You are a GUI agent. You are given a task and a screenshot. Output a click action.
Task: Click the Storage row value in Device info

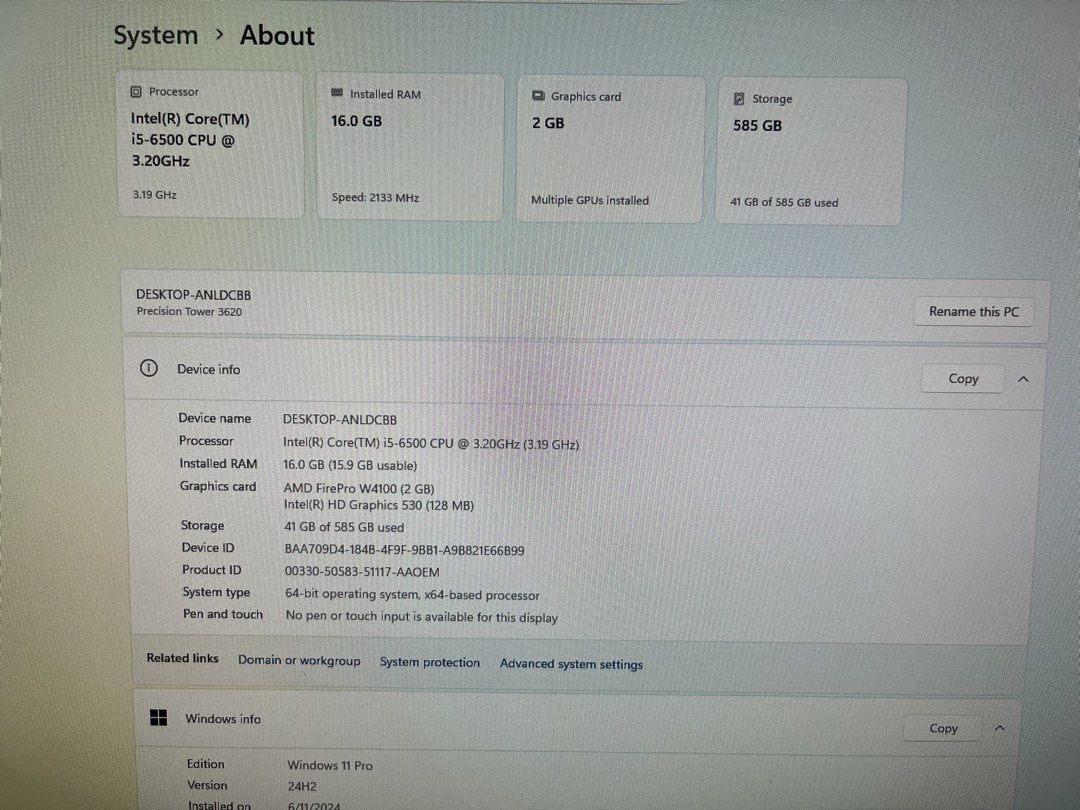(344, 527)
